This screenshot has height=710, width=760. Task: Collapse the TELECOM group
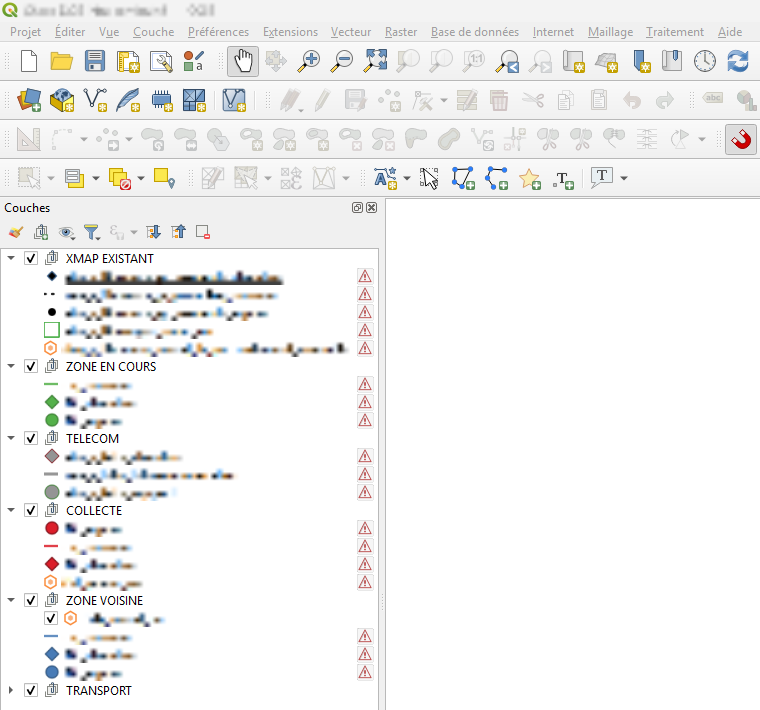11,438
